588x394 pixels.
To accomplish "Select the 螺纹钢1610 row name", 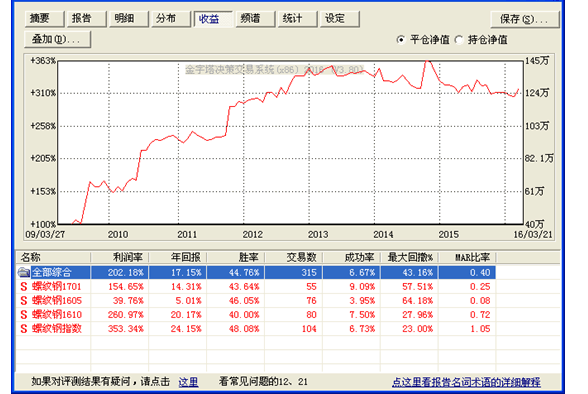I will coord(57,315).
